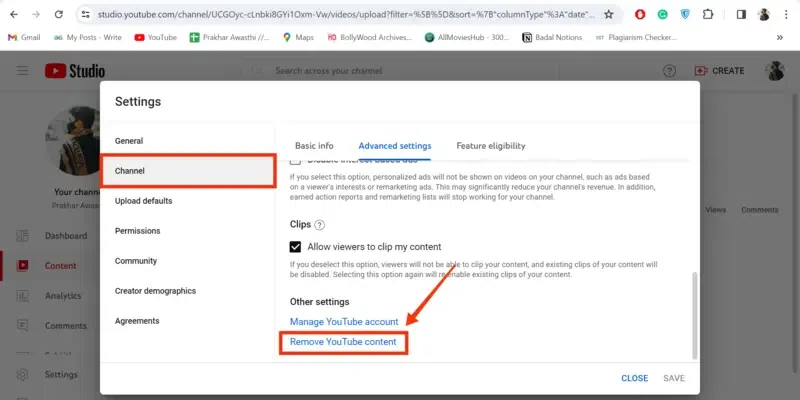Click the channel profile picture thumbnail

pos(73,141)
